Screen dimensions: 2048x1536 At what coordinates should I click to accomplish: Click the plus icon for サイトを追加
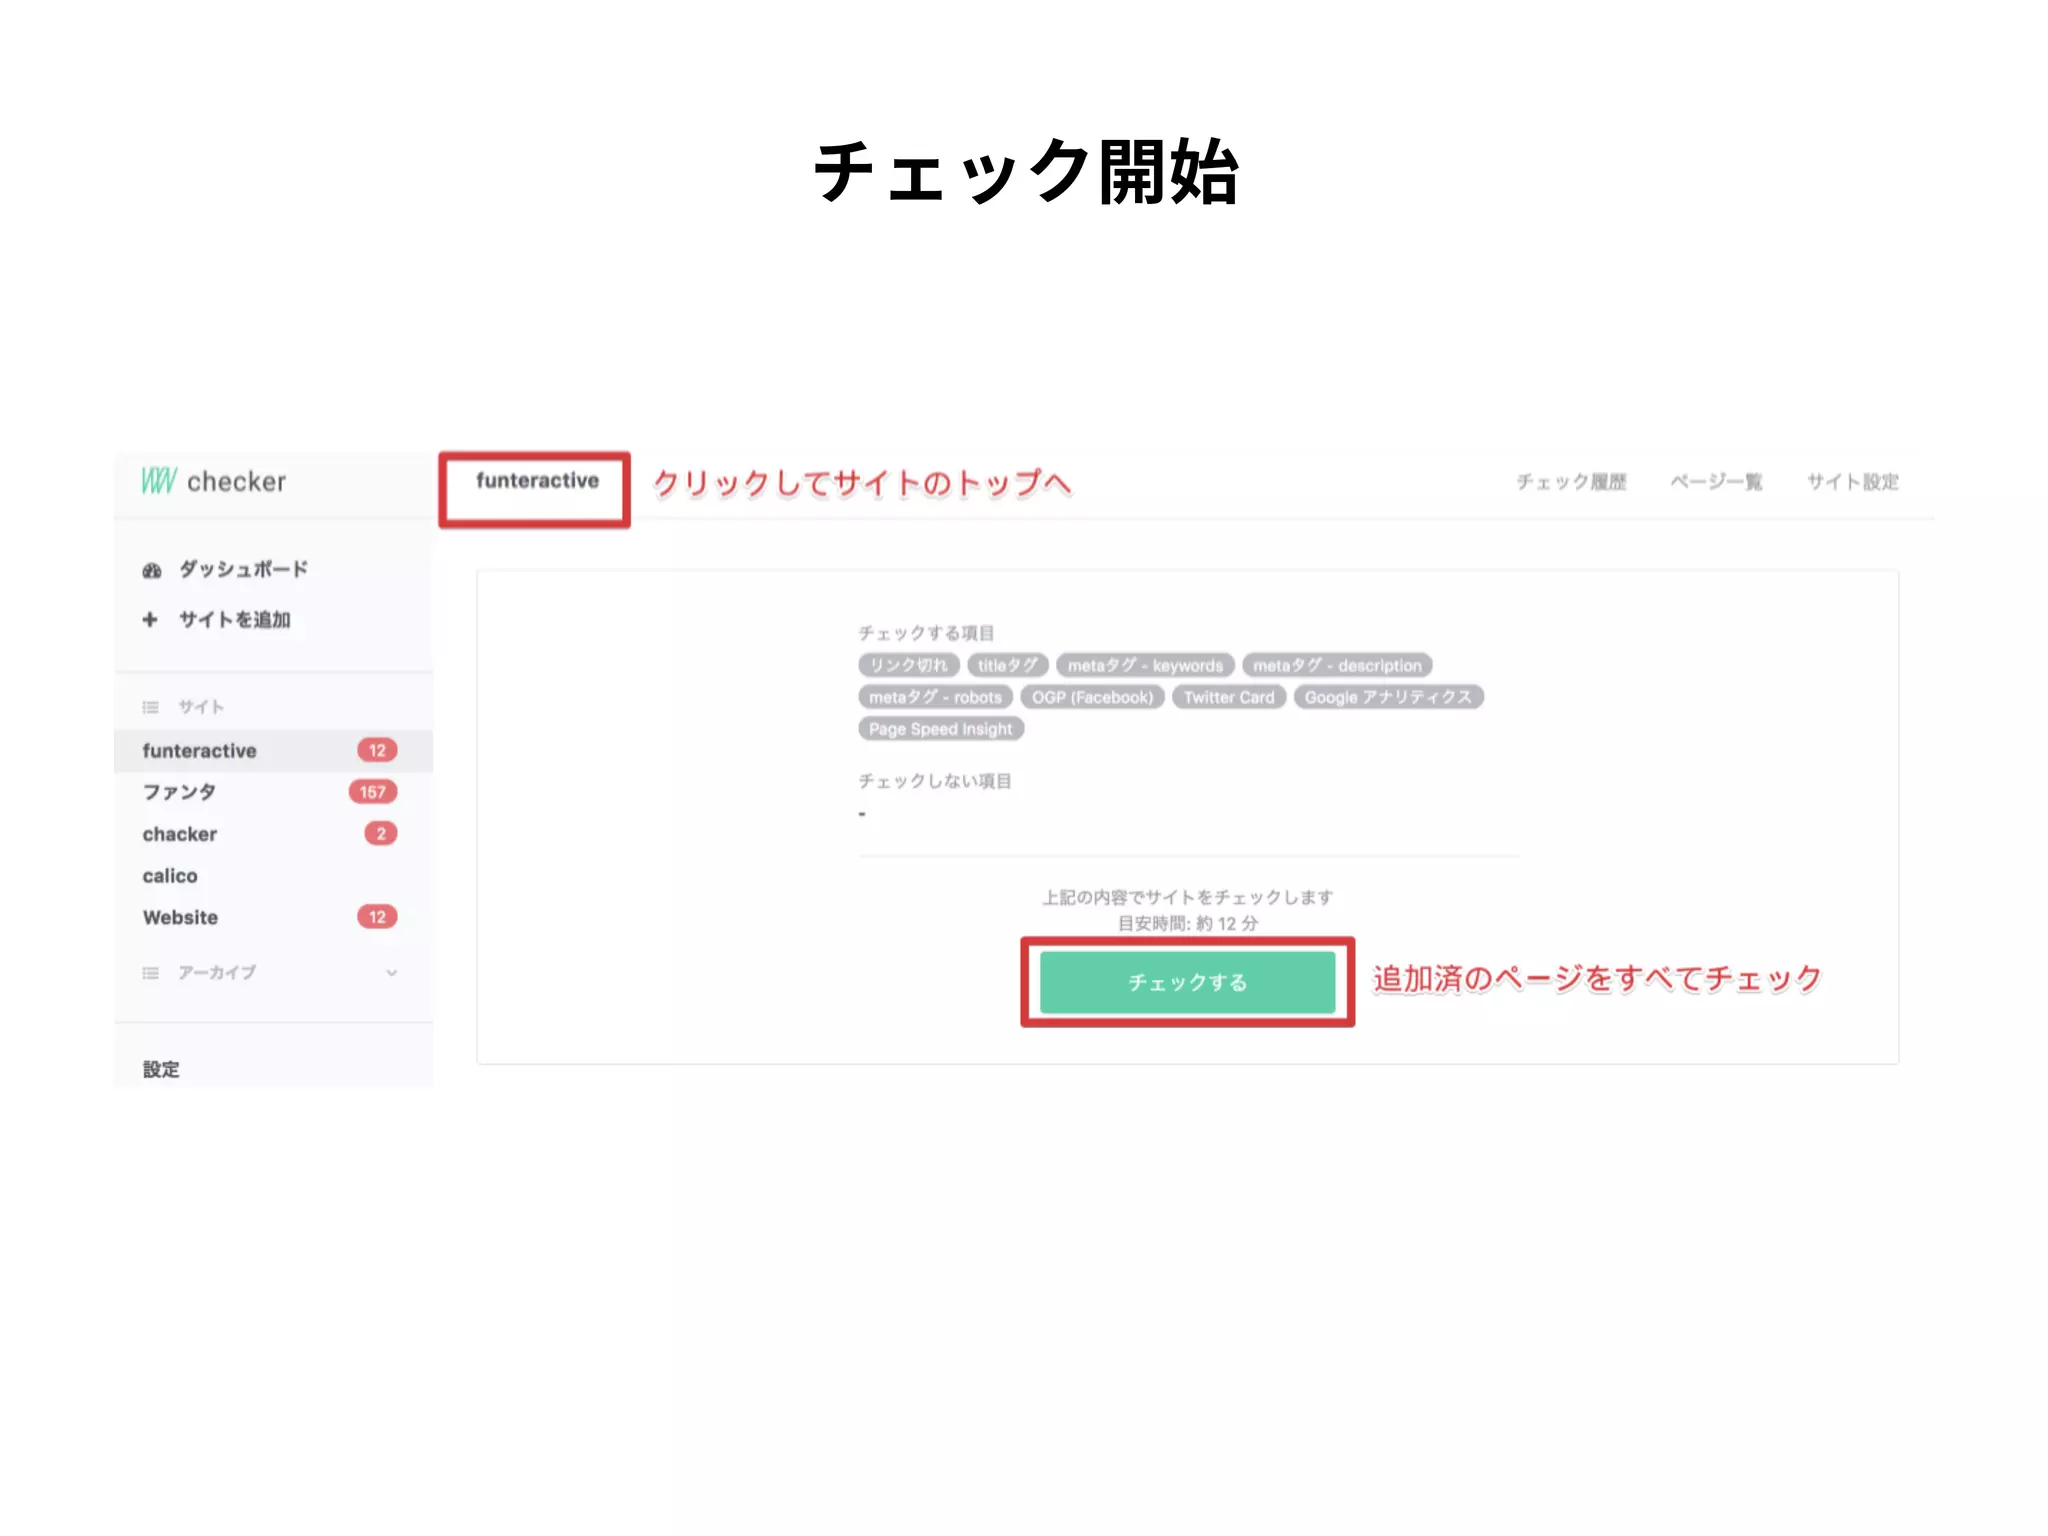150,620
